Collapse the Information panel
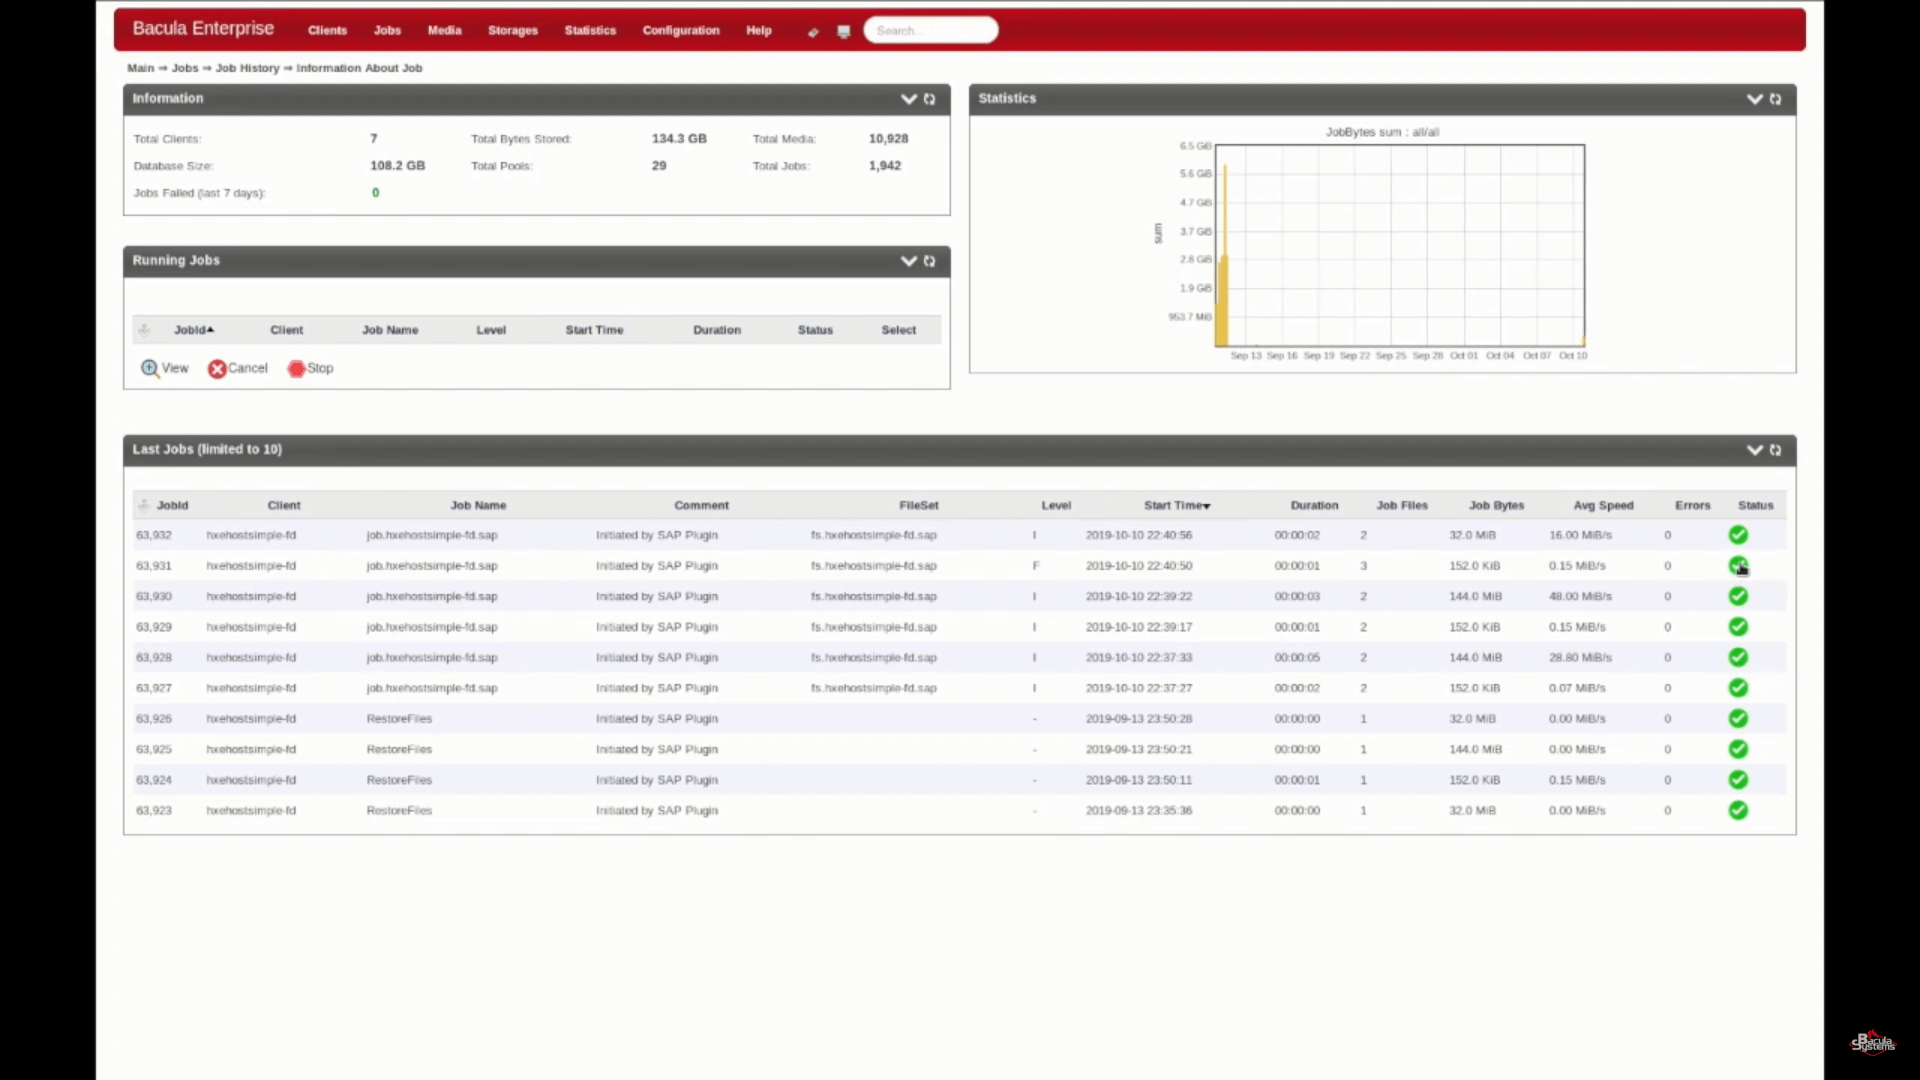Viewport: 1920px width, 1080px height. point(909,99)
